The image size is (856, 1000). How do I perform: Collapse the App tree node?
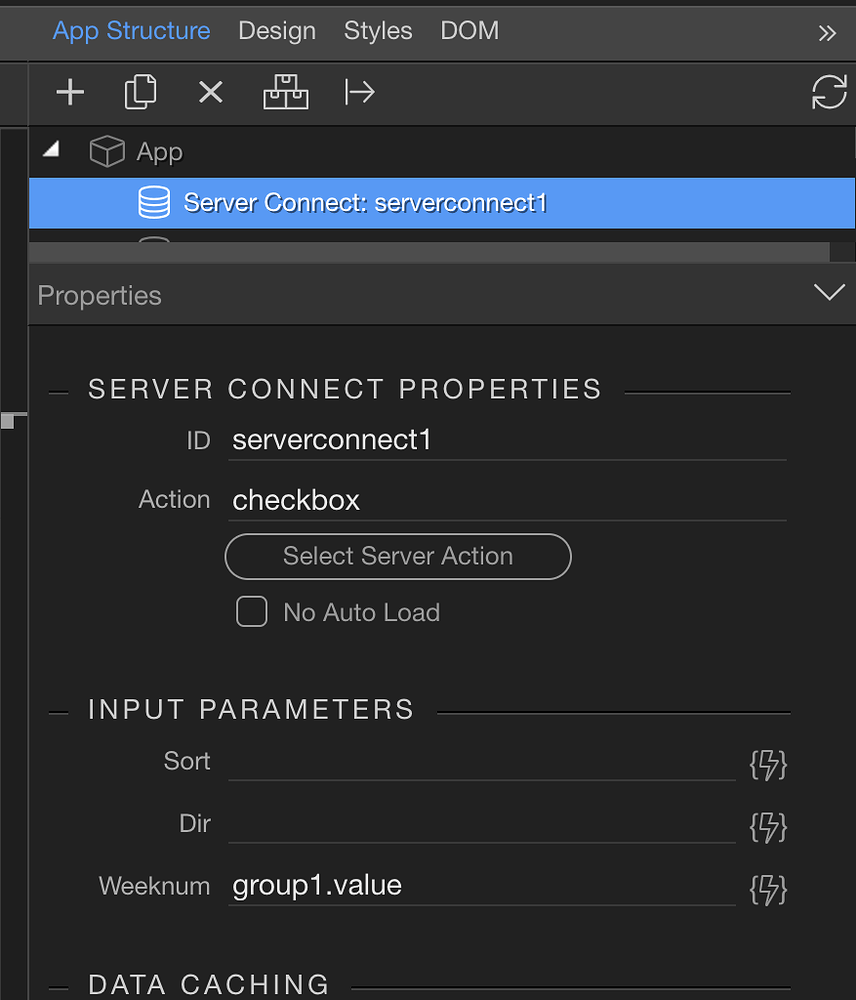51,151
